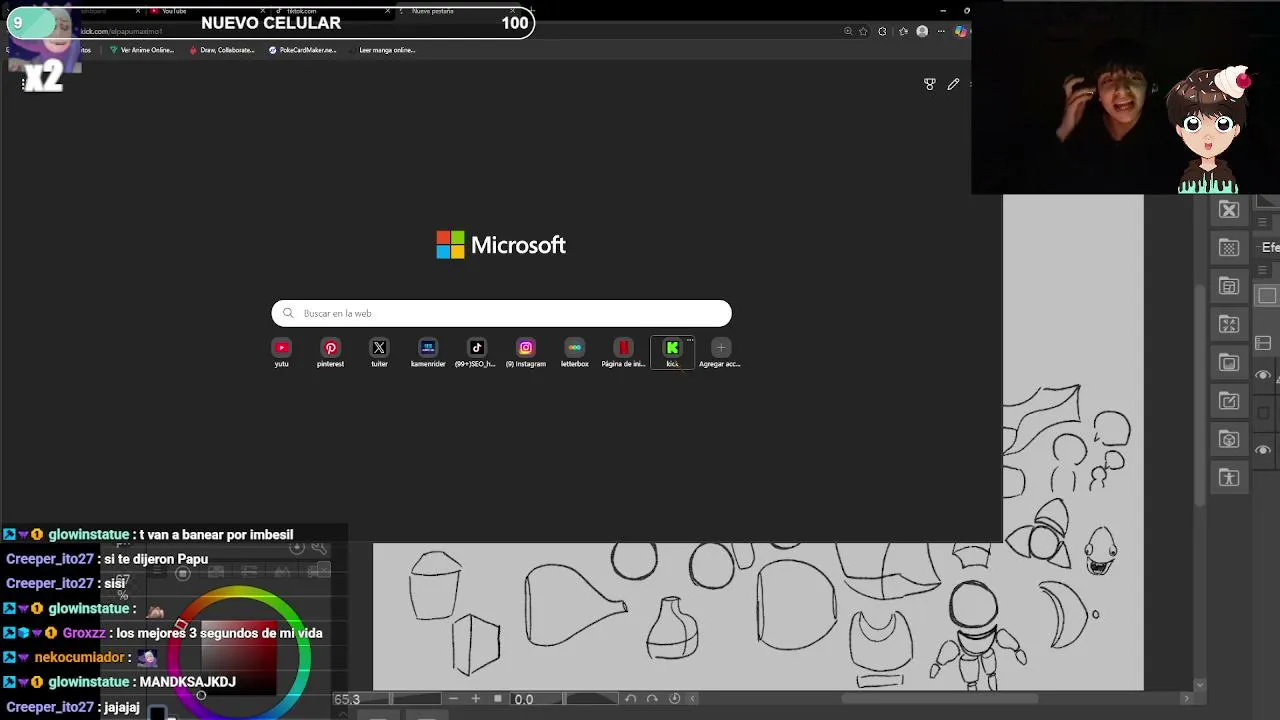Open the human pose material folder icon
The width and height of the screenshot is (1280, 720).
[x=1229, y=478]
